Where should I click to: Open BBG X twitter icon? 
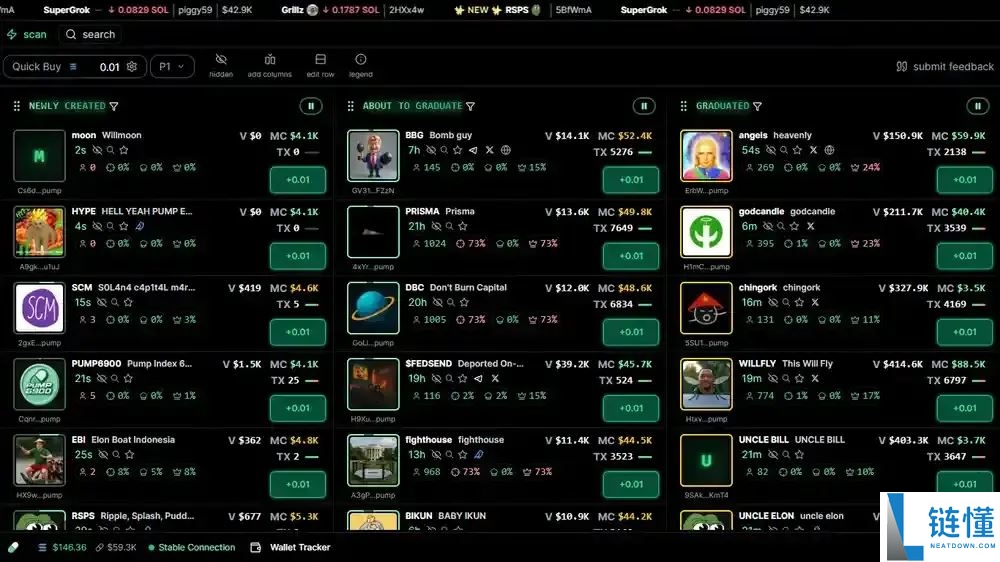[x=489, y=151]
